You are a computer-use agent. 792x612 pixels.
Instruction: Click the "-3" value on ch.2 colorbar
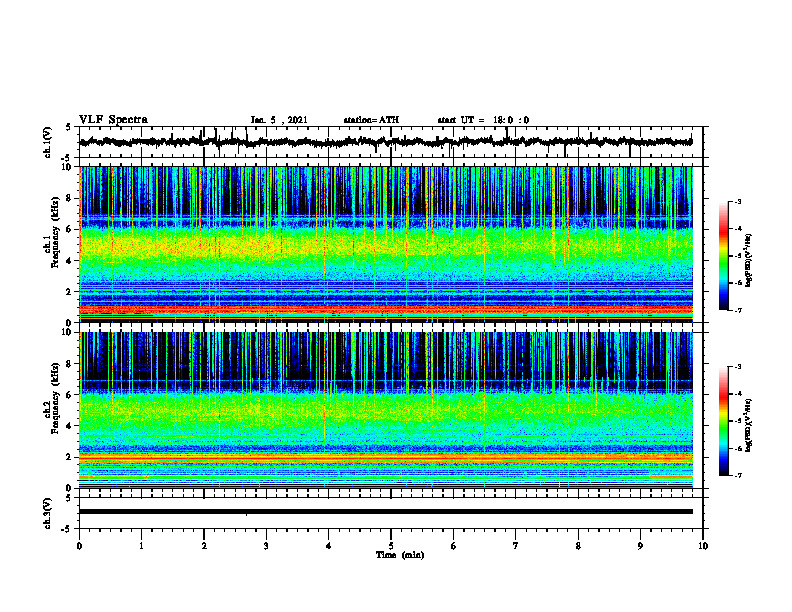(738, 367)
